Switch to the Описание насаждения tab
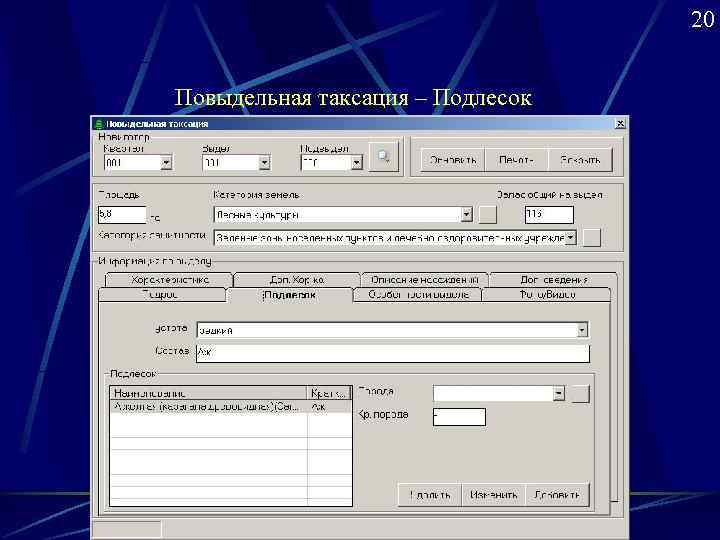This screenshot has height=540, width=720. 424,280
